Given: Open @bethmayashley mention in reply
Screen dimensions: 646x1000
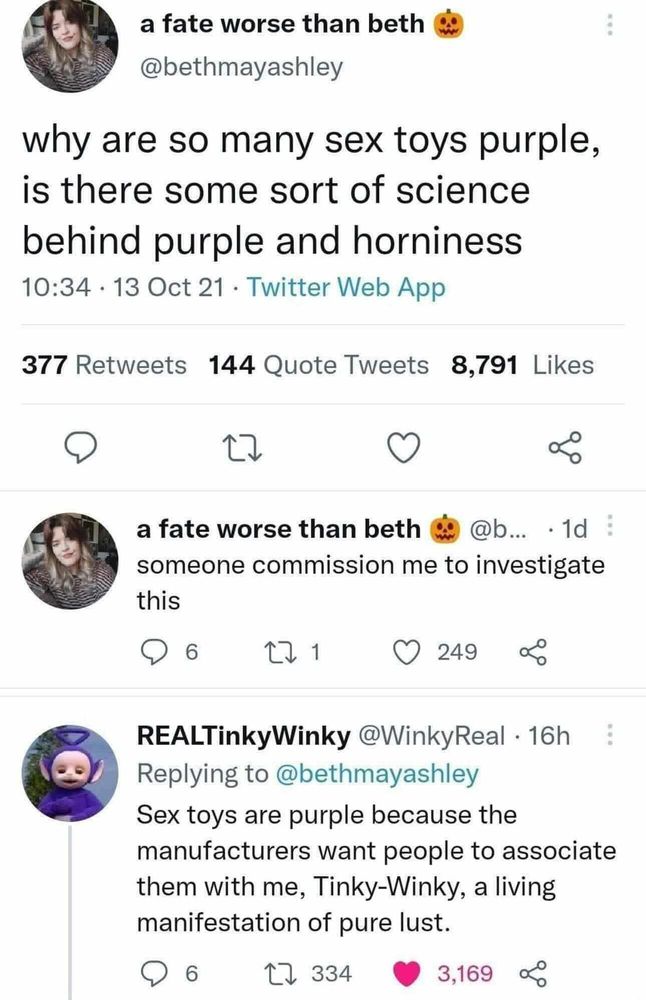Looking at the screenshot, I should tap(377, 773).
